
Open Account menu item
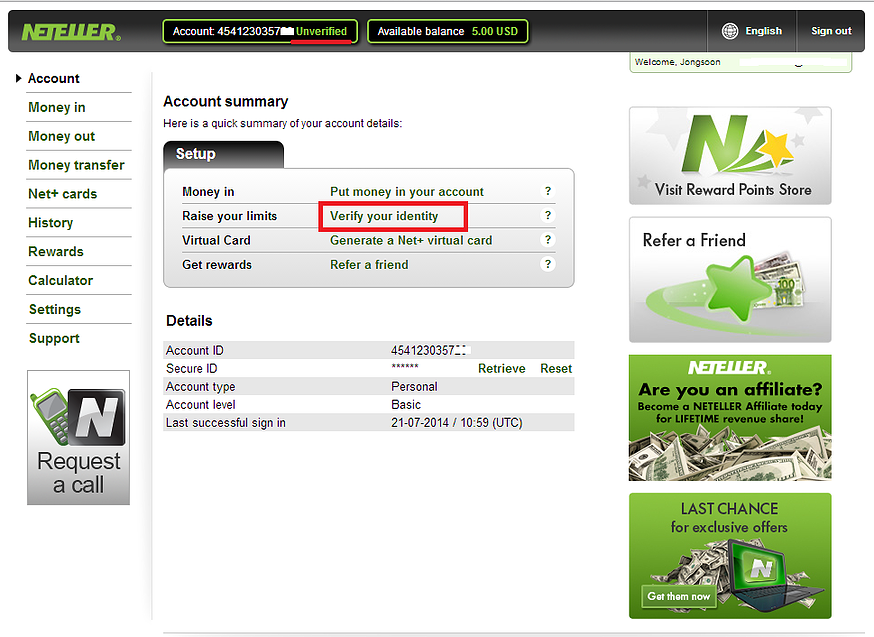[x=54, y=79]
